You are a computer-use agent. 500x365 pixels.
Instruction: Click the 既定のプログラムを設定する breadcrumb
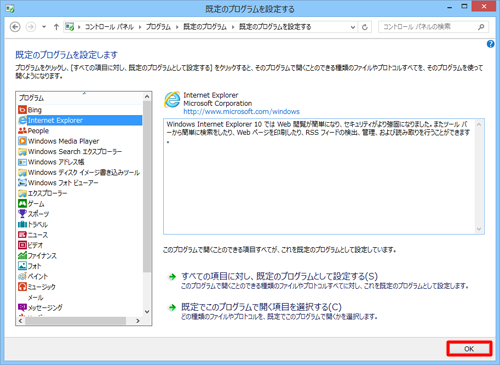(x=275, y=27)
